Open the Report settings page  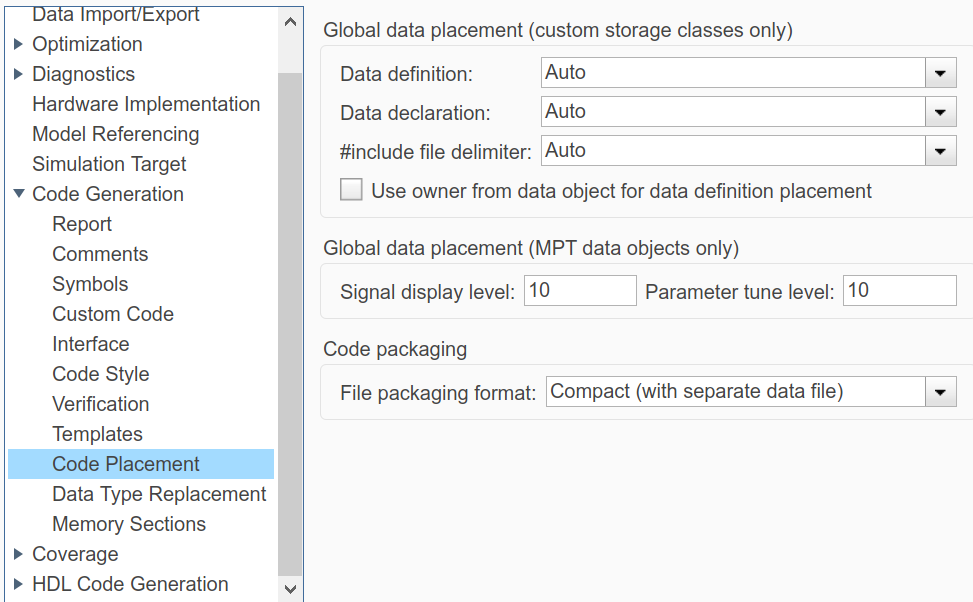coord(82,224)
